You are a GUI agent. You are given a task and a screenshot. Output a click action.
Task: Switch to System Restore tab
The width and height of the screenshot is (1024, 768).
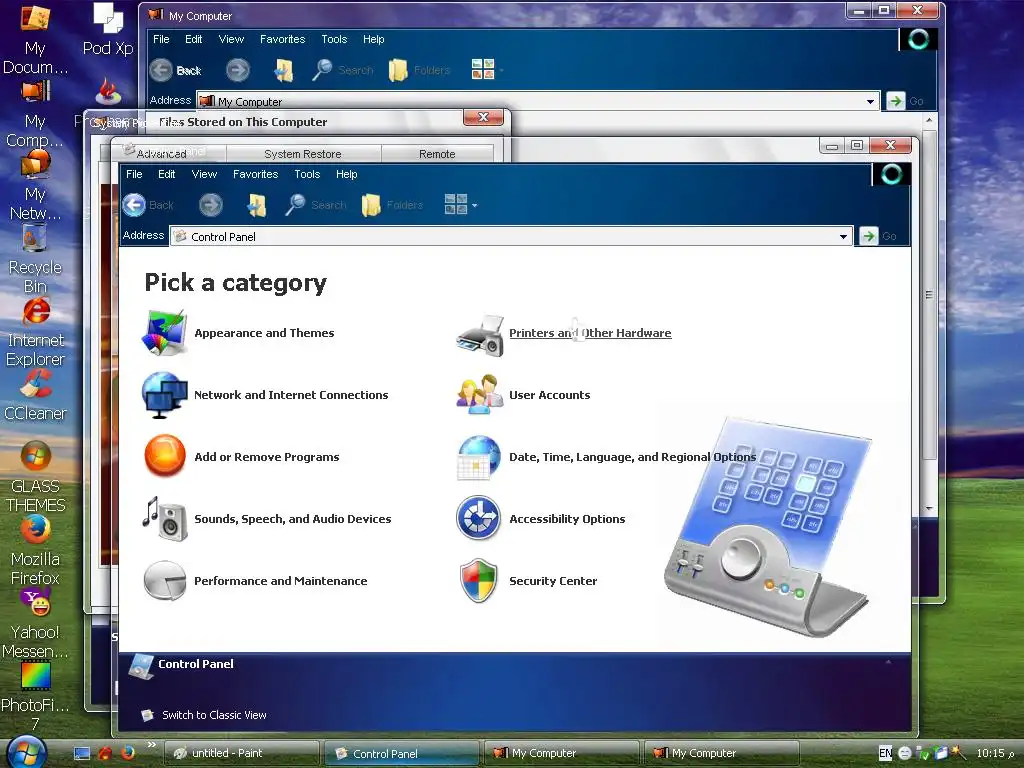tap(303, 154)
